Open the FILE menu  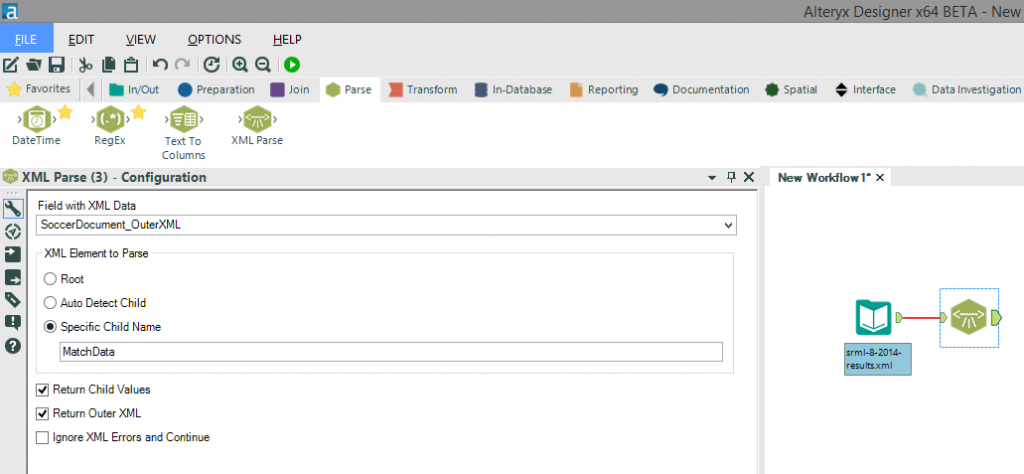26,39
